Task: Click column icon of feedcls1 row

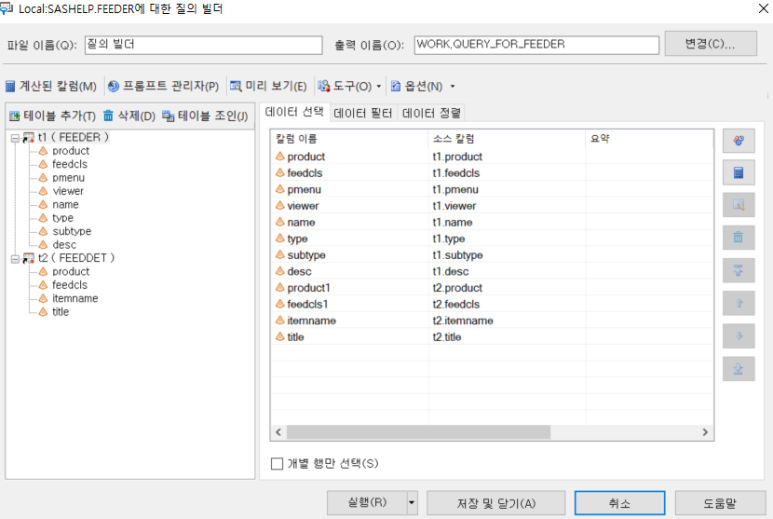Action: coord(280,304)
